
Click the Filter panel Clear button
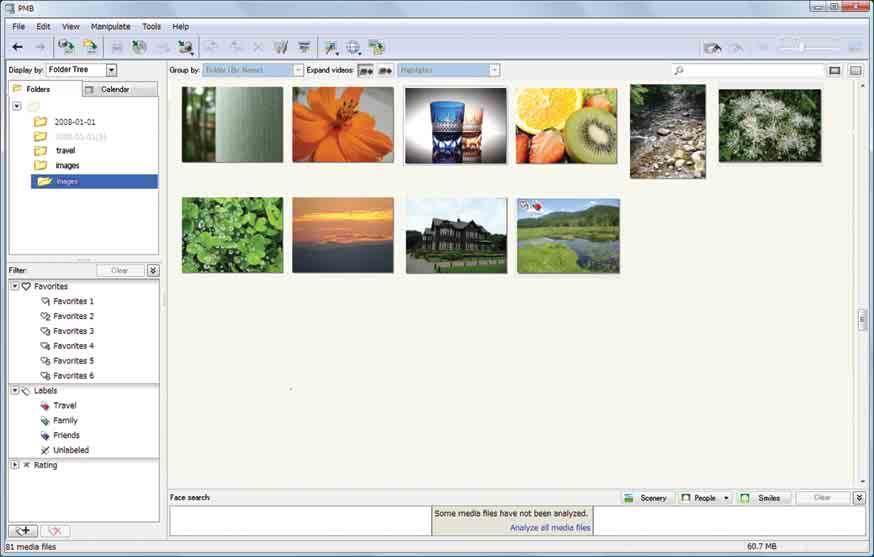point(120,270)
